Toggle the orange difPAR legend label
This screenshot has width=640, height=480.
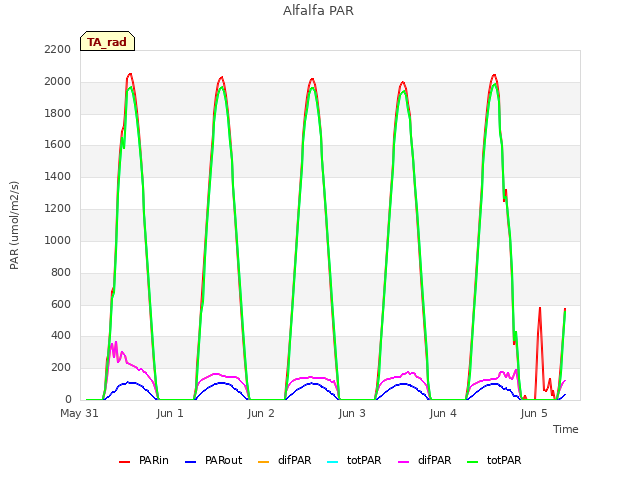pos(294,460)
